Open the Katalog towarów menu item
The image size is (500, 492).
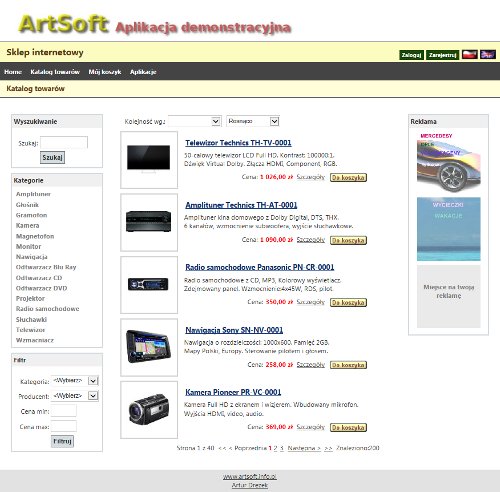[55, 72]
